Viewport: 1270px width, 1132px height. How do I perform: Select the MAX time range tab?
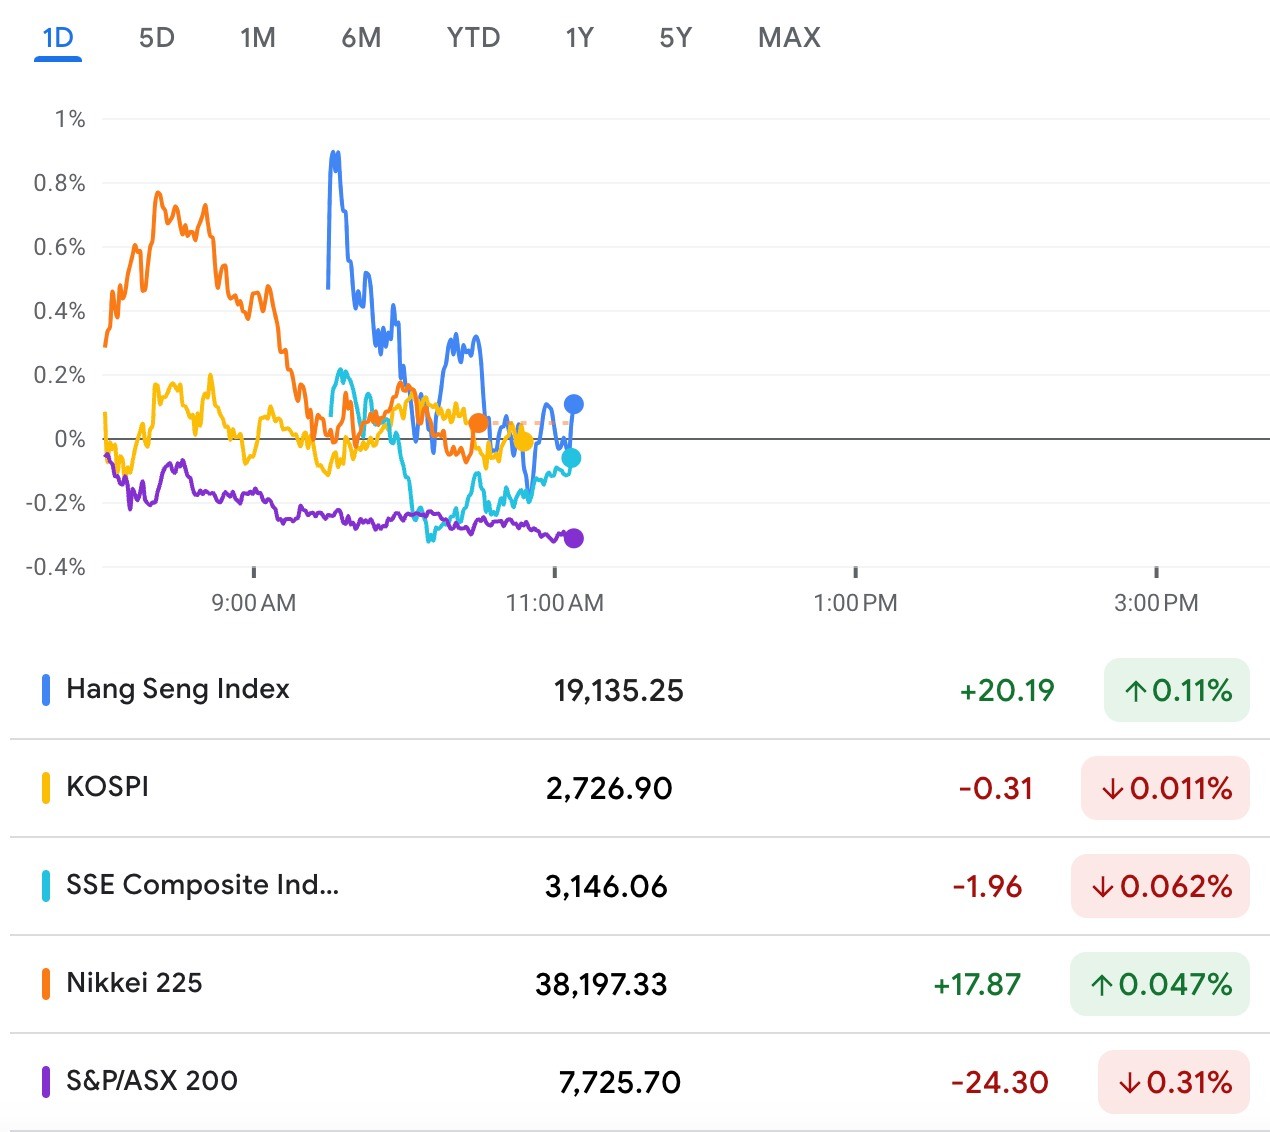pyautogui.click(x=789, y=38)
